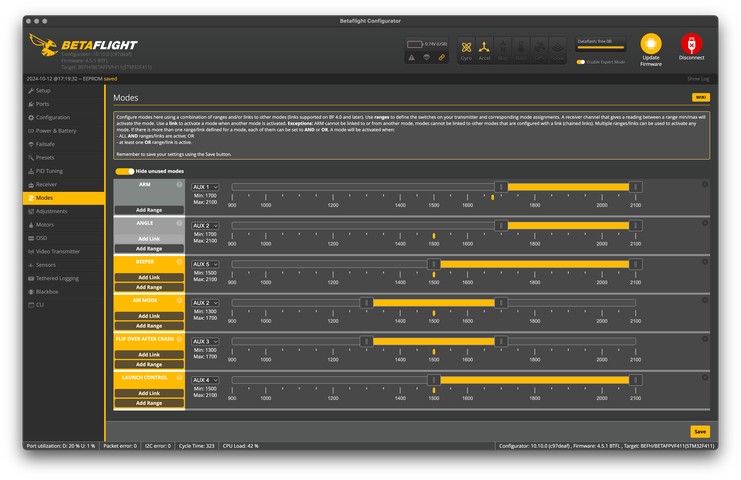
Task: Click Add Range under ARM
Action: click(149, 210)
